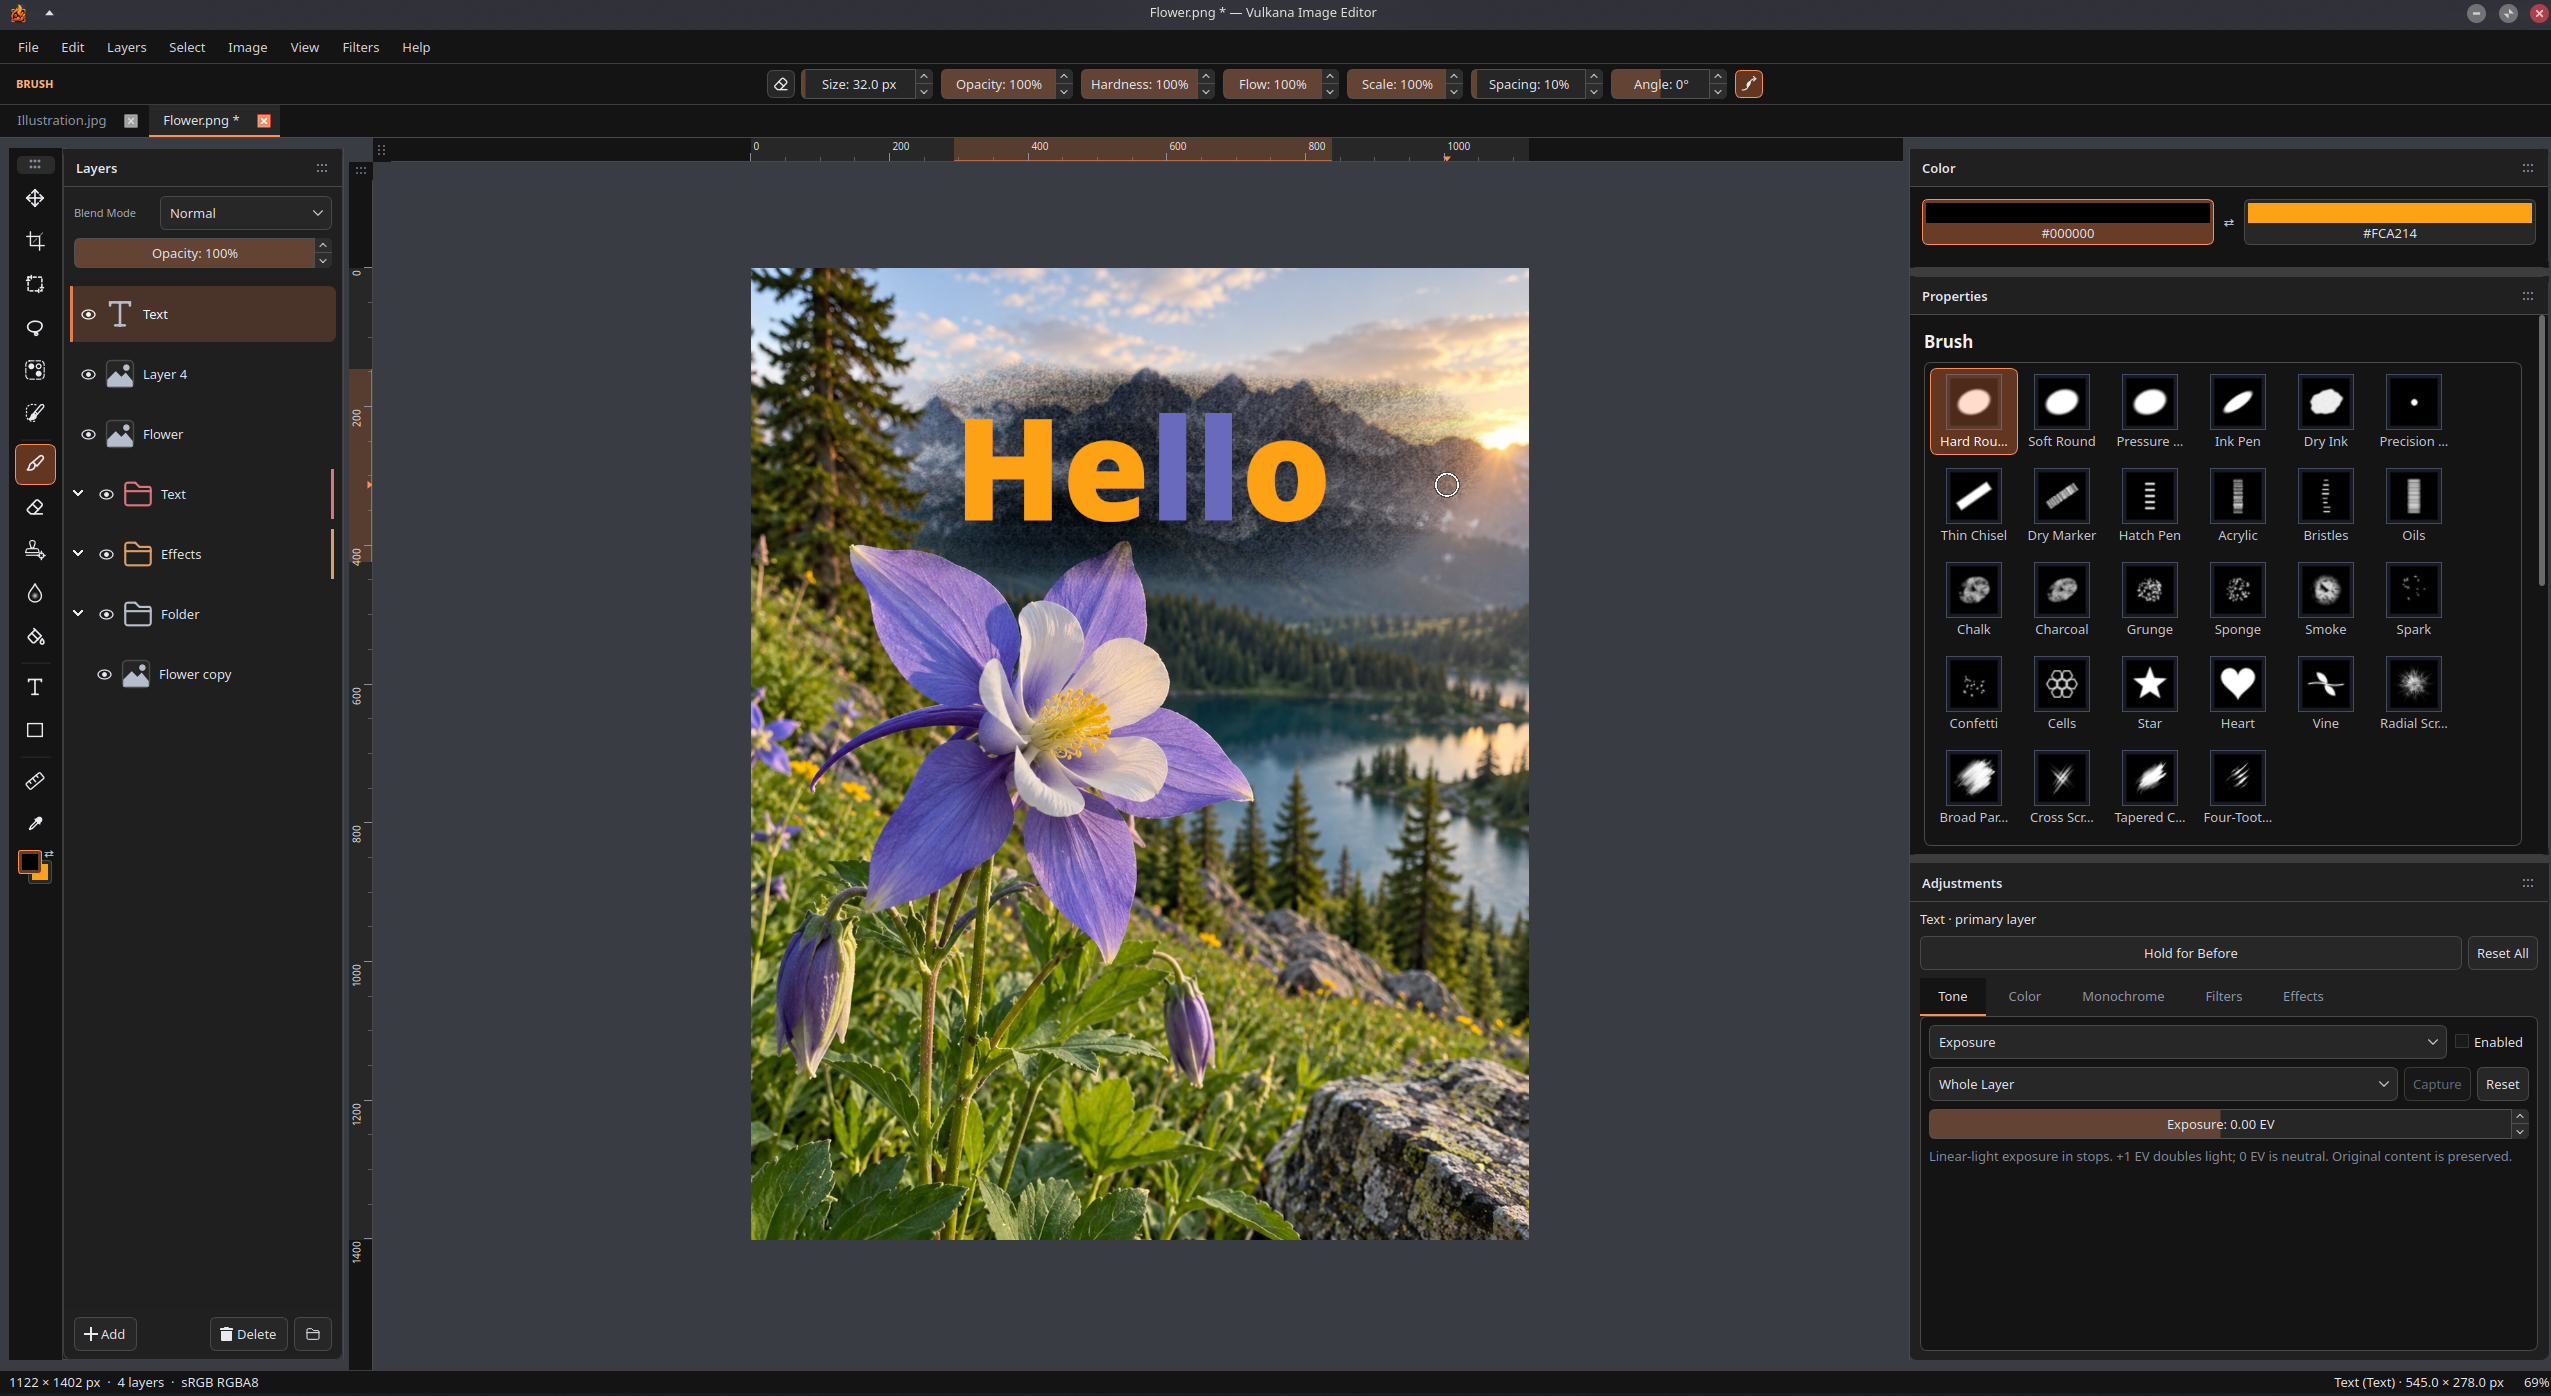
Task: Select the Eyedropper tool
Action: (x=35, y=823)
